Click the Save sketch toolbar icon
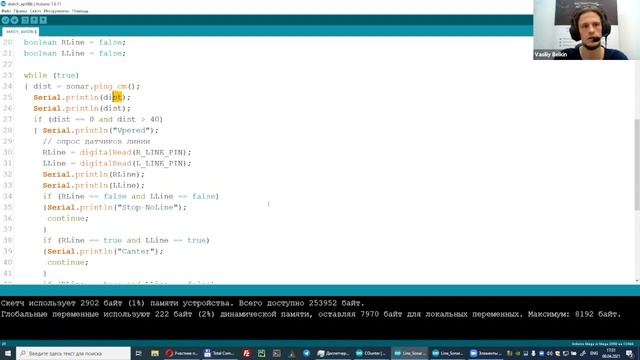Image resolution: width=640 pixels, height=360 pixels. point(43,20)
